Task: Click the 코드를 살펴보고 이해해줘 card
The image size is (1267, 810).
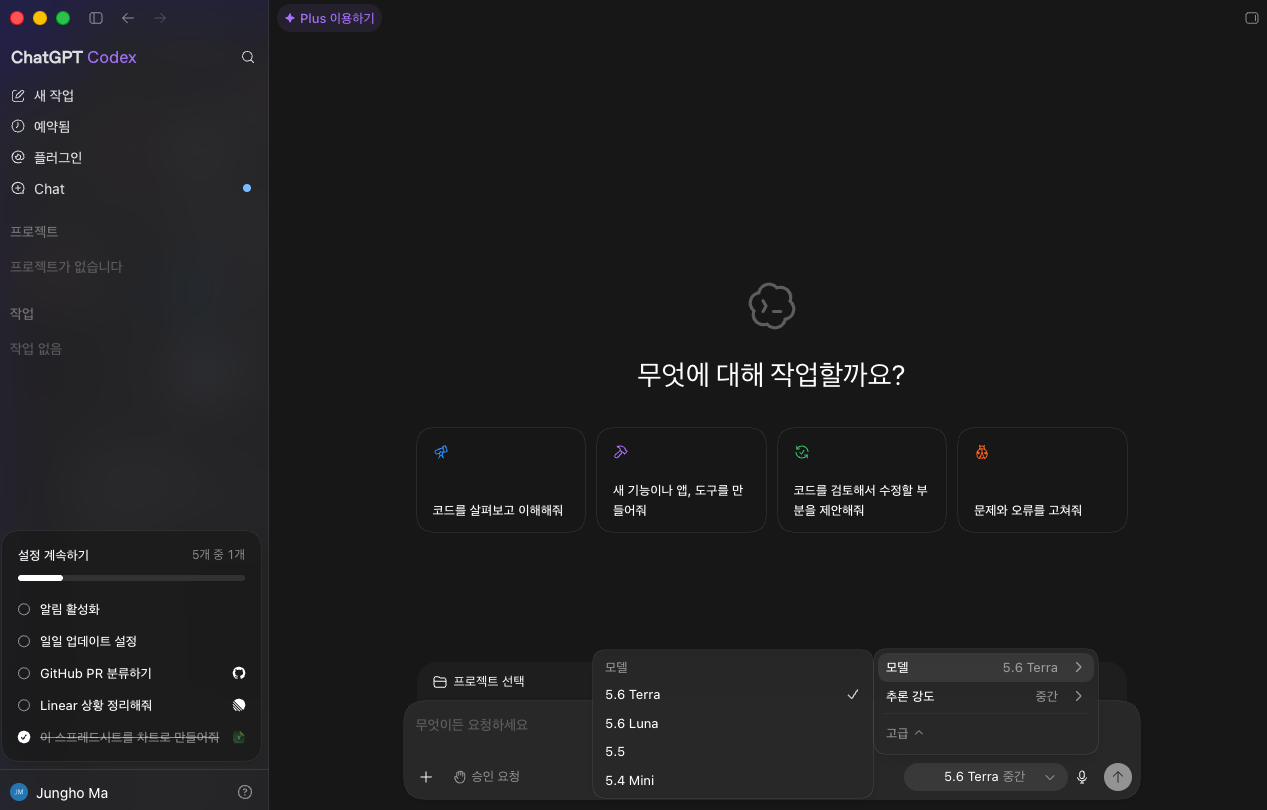Action: (x=501, y=480)
